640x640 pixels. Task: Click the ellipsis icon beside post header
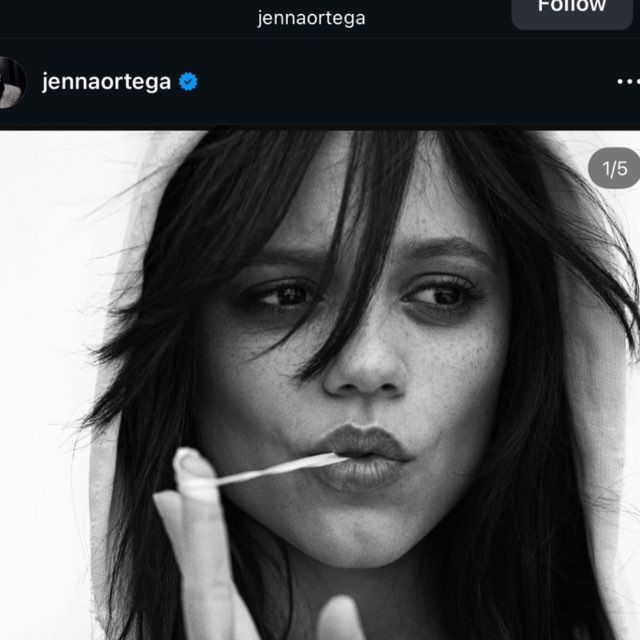(629, 82)
